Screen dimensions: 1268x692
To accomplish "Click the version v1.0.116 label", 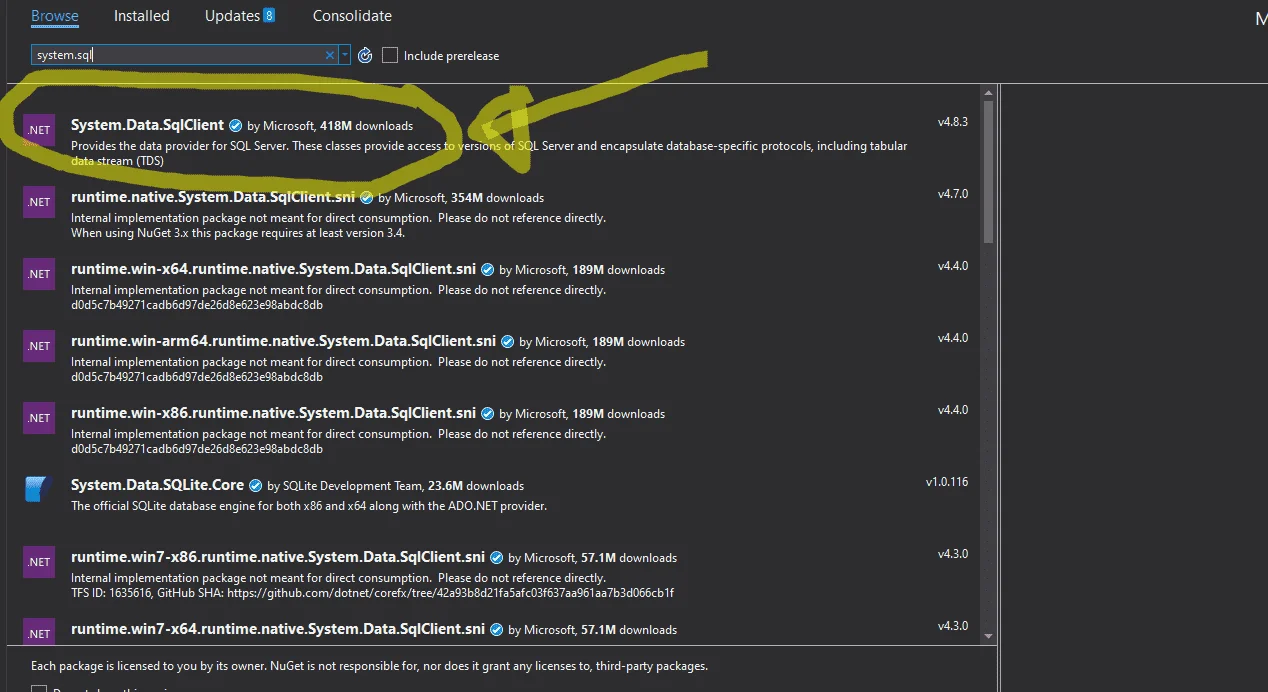I will [947, 482].
